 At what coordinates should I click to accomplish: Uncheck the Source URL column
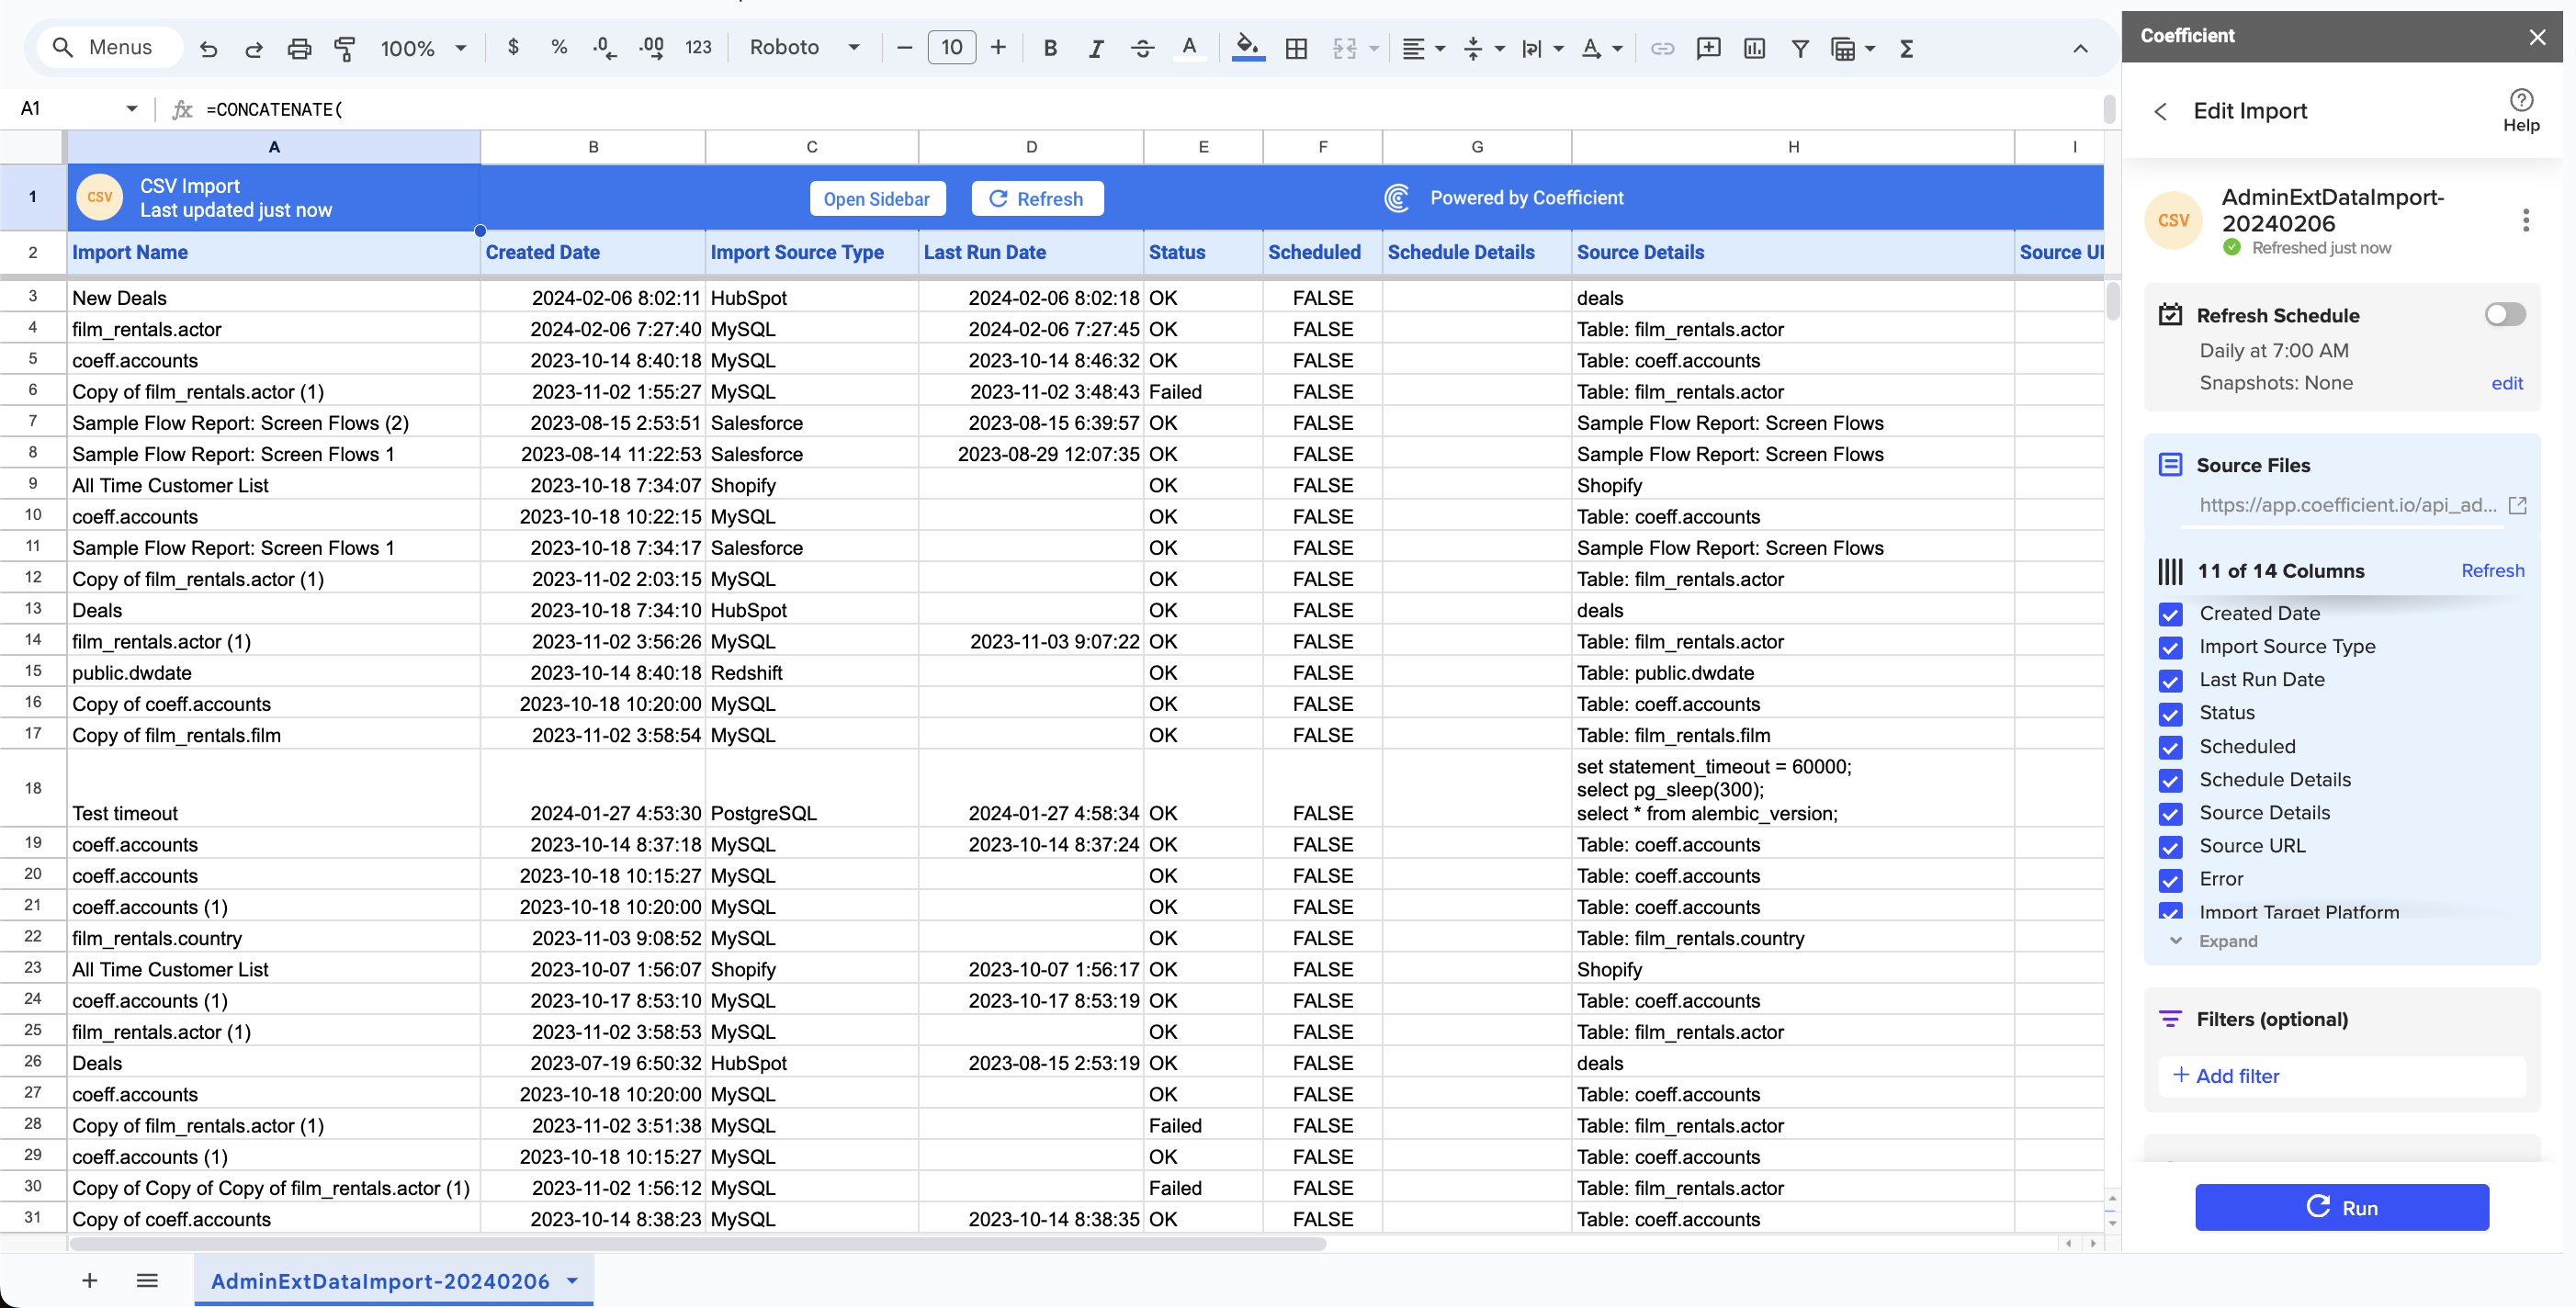(x=2170, y=846)
